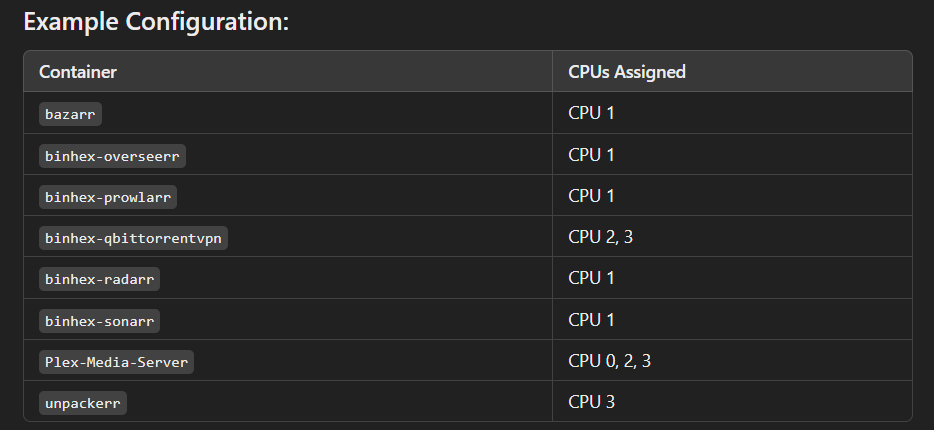This screenshot has height=430, width=934.
Task: Click CPU 1 value in binhex-prowlarr row
Action: tap(591, 196)
